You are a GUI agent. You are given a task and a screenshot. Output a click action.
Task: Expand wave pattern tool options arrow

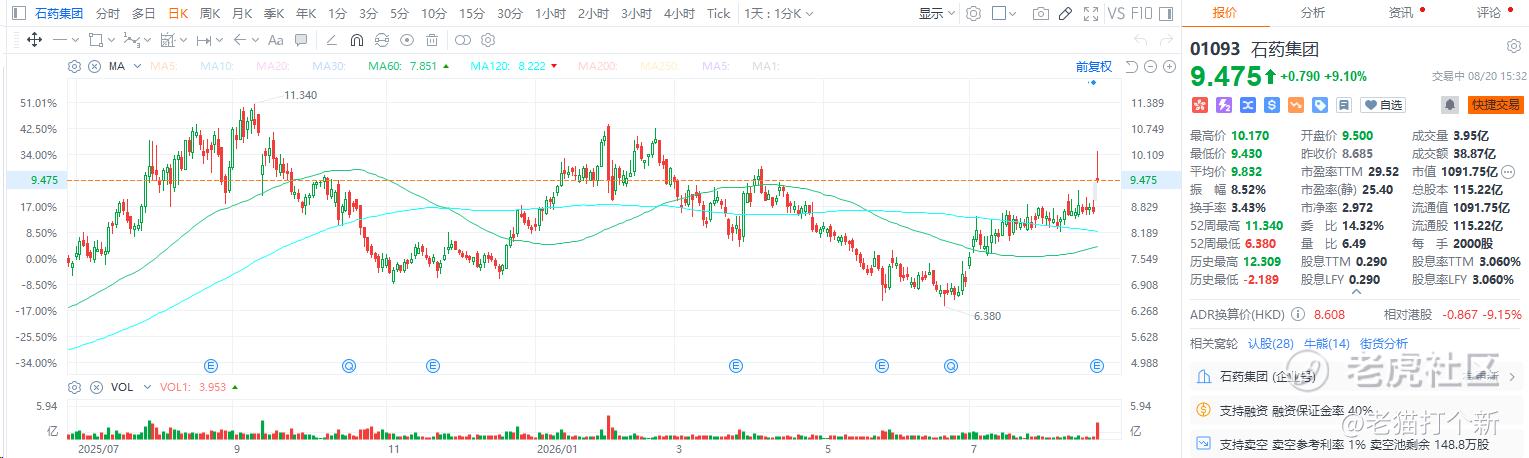click(148, 40)
